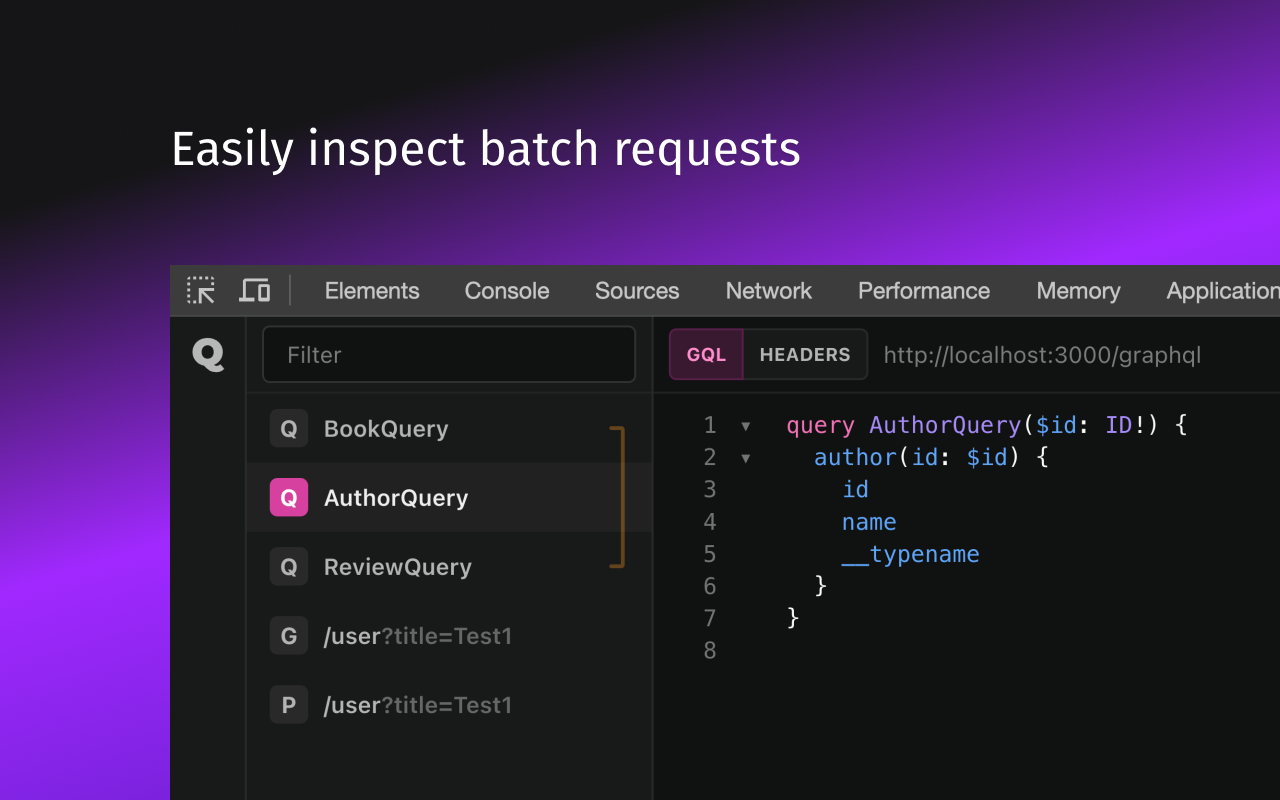Open the GET /user?title=Test1 request
This screenshot has width=1280, height=800.
449,636
